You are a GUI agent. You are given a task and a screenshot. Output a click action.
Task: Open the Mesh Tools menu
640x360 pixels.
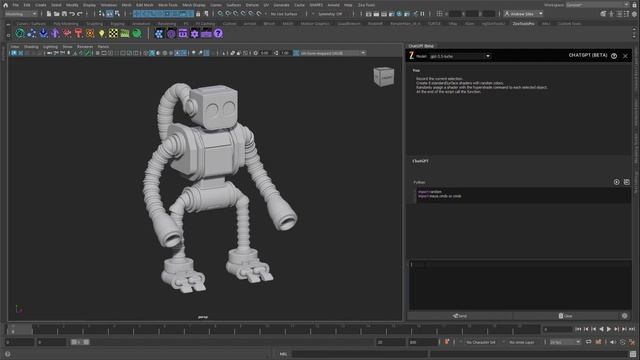click(168, 5)
